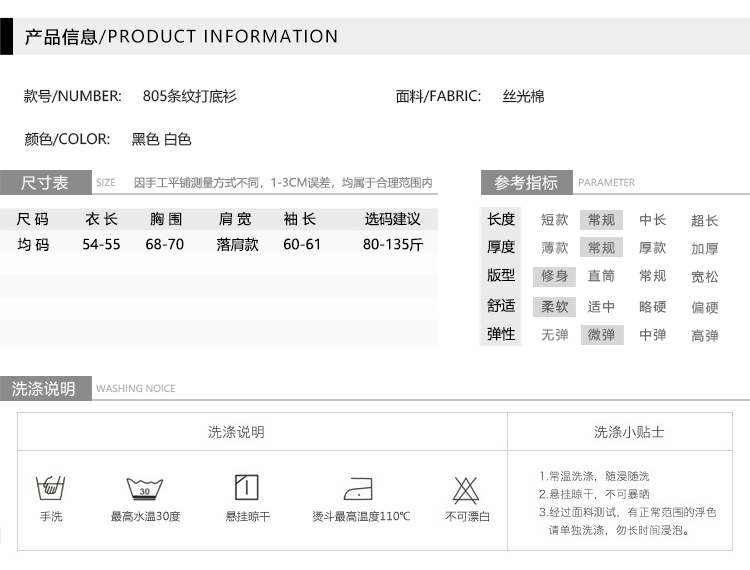Click the 60-61 sleeve length value
Image resolution: width=750 pixels, height=570 pixels.
point(301,244)
